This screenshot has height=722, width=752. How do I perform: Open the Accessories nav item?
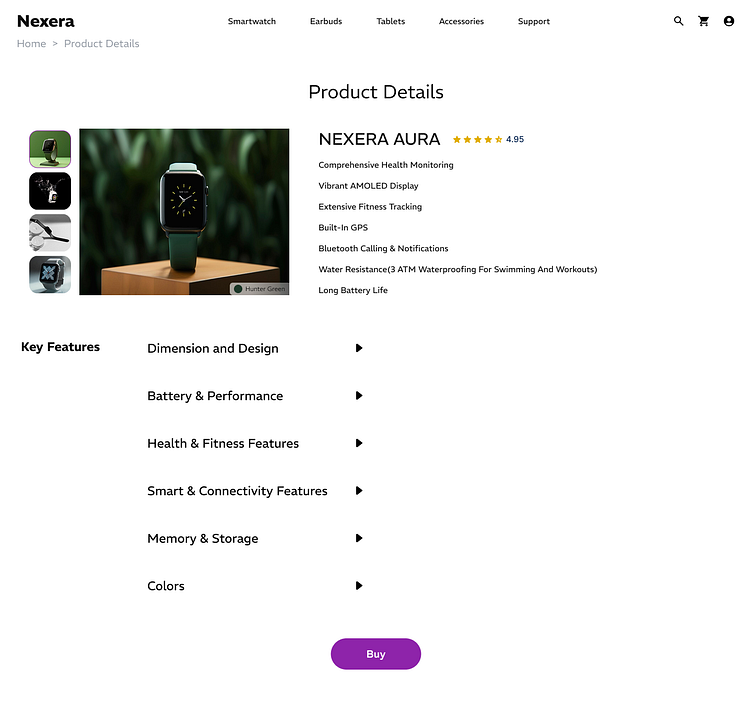tap(461, 21)
